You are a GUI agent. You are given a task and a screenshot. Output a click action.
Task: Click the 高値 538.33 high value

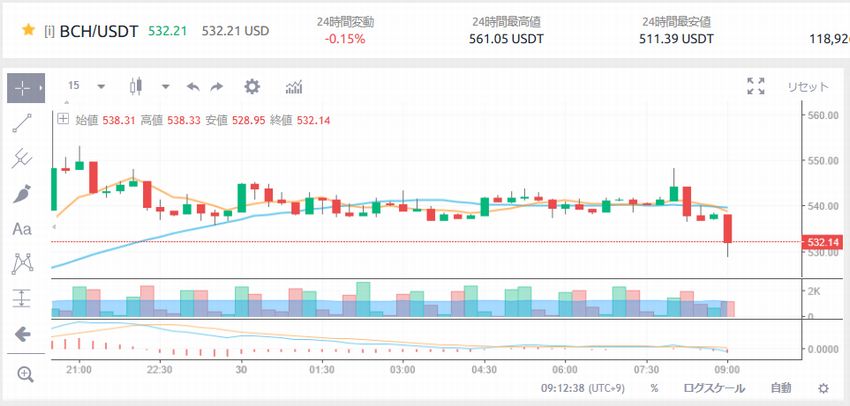[x=170, y=120]
